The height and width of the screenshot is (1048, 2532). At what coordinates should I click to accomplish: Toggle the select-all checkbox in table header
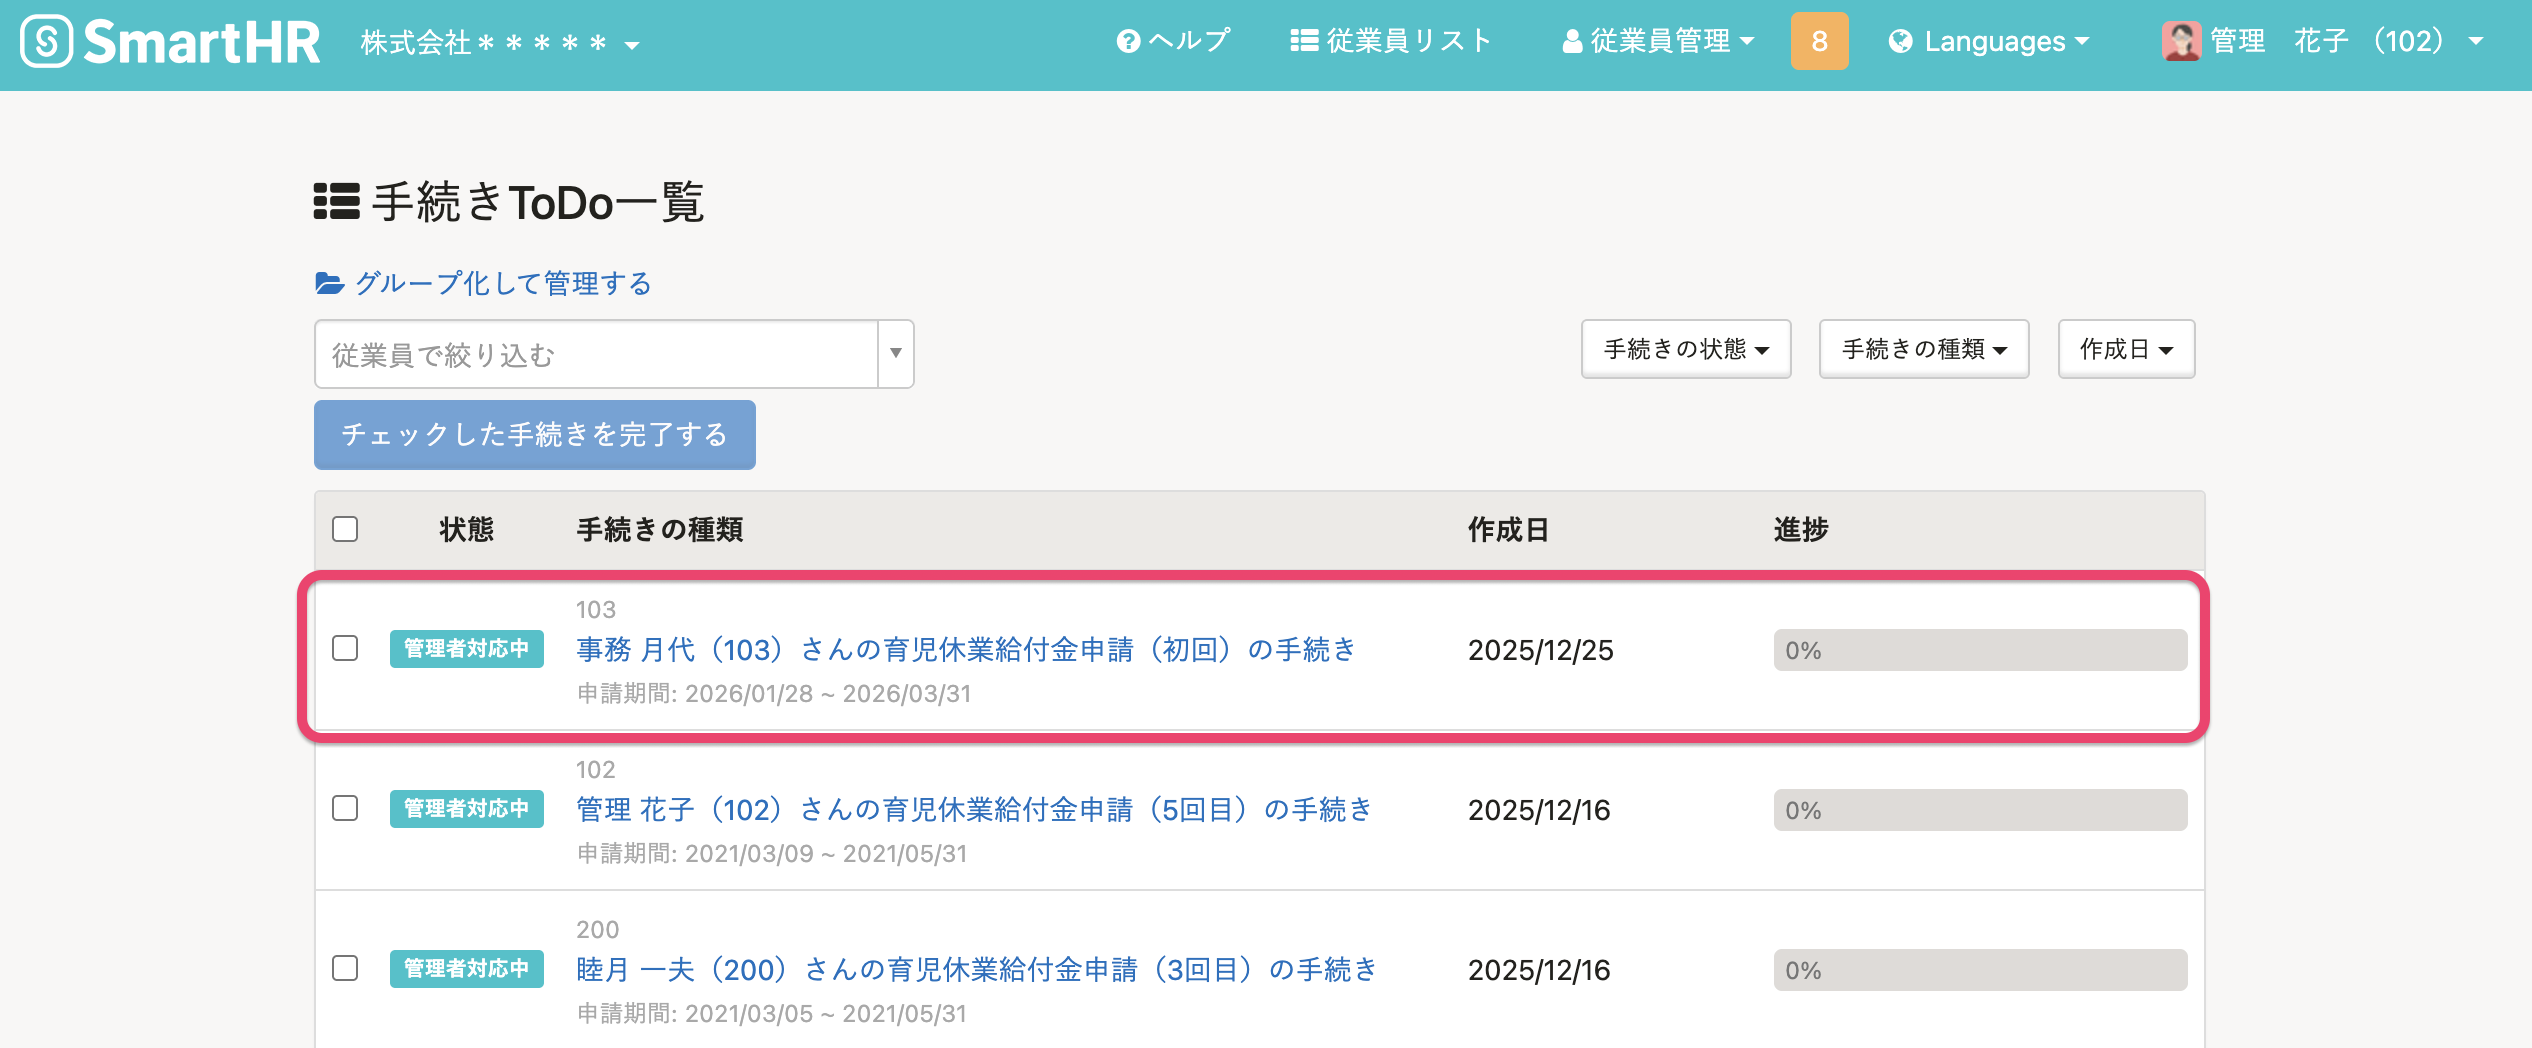(x=345, y=529)
